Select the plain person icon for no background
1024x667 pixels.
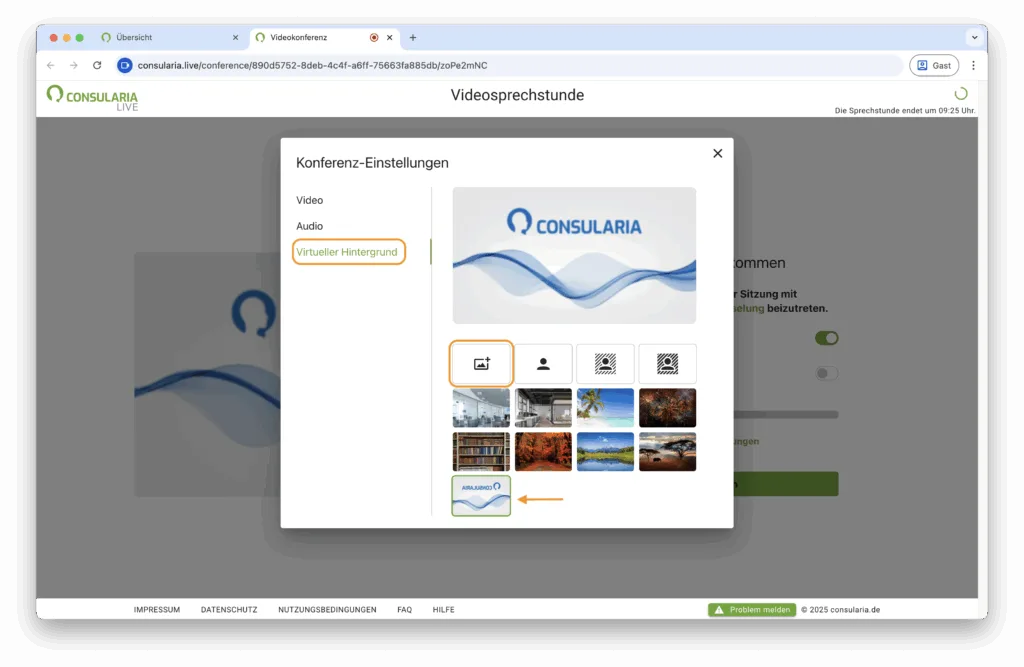[543, 364]
